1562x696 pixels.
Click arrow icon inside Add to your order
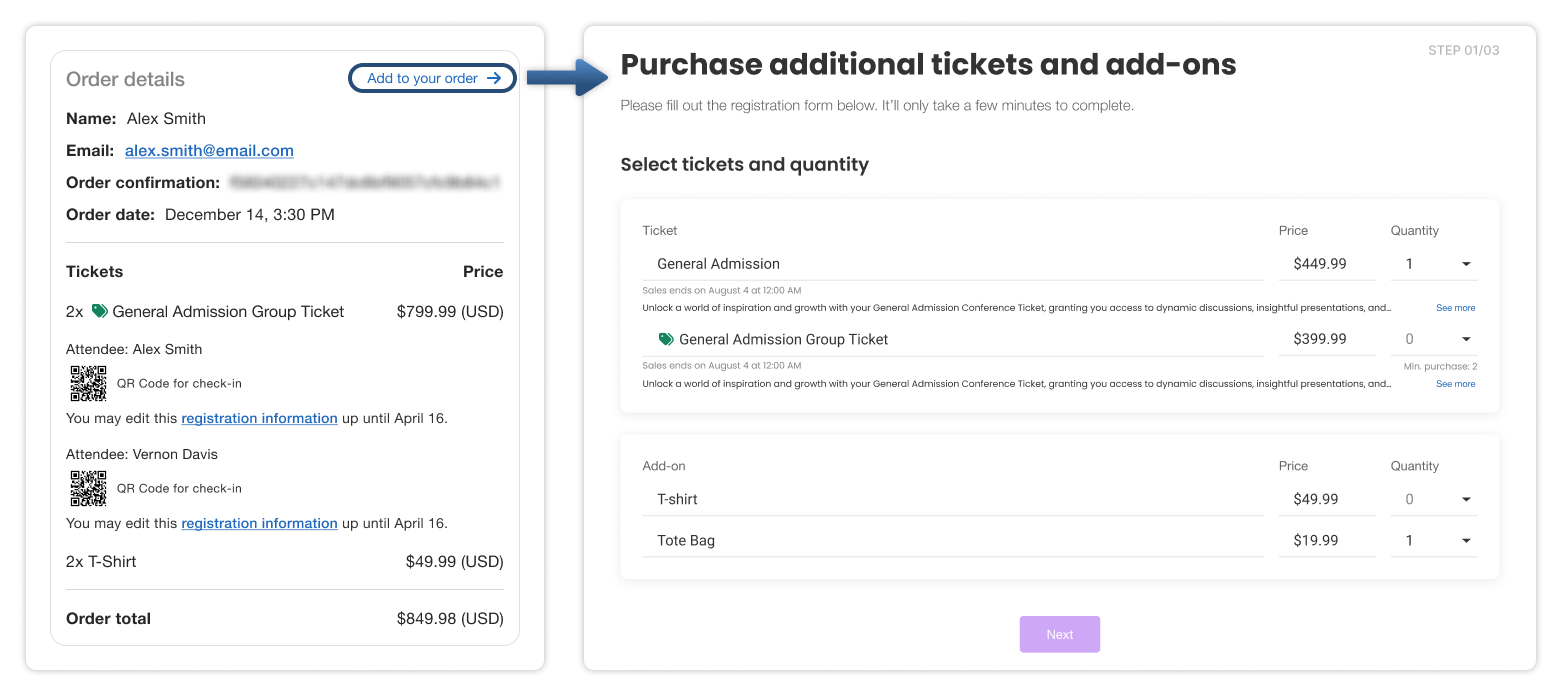click(x=494, y=78)
